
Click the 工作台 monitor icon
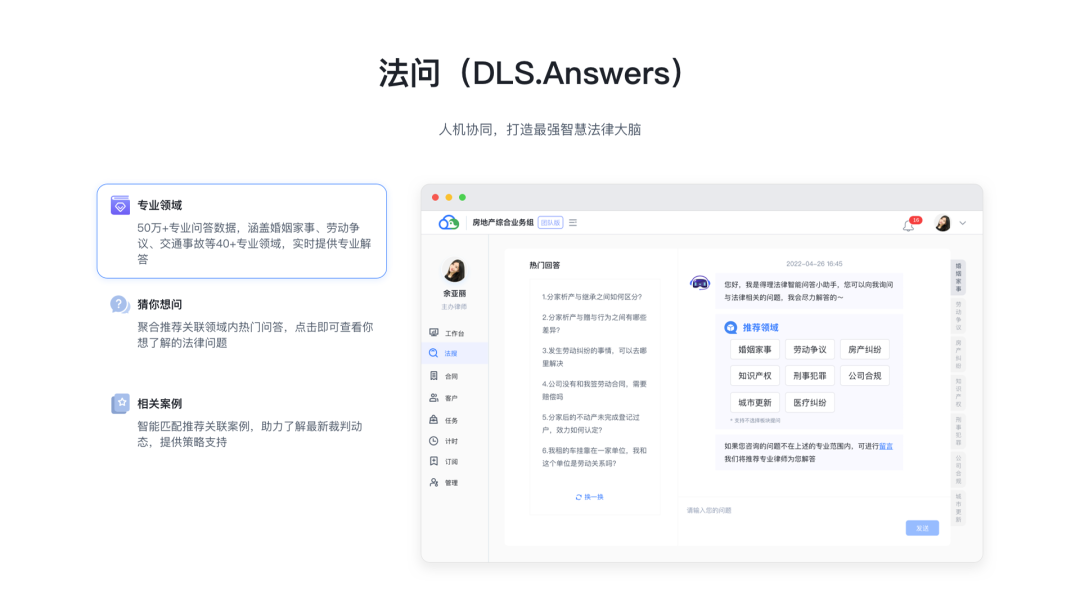click(x=434, y=333)
